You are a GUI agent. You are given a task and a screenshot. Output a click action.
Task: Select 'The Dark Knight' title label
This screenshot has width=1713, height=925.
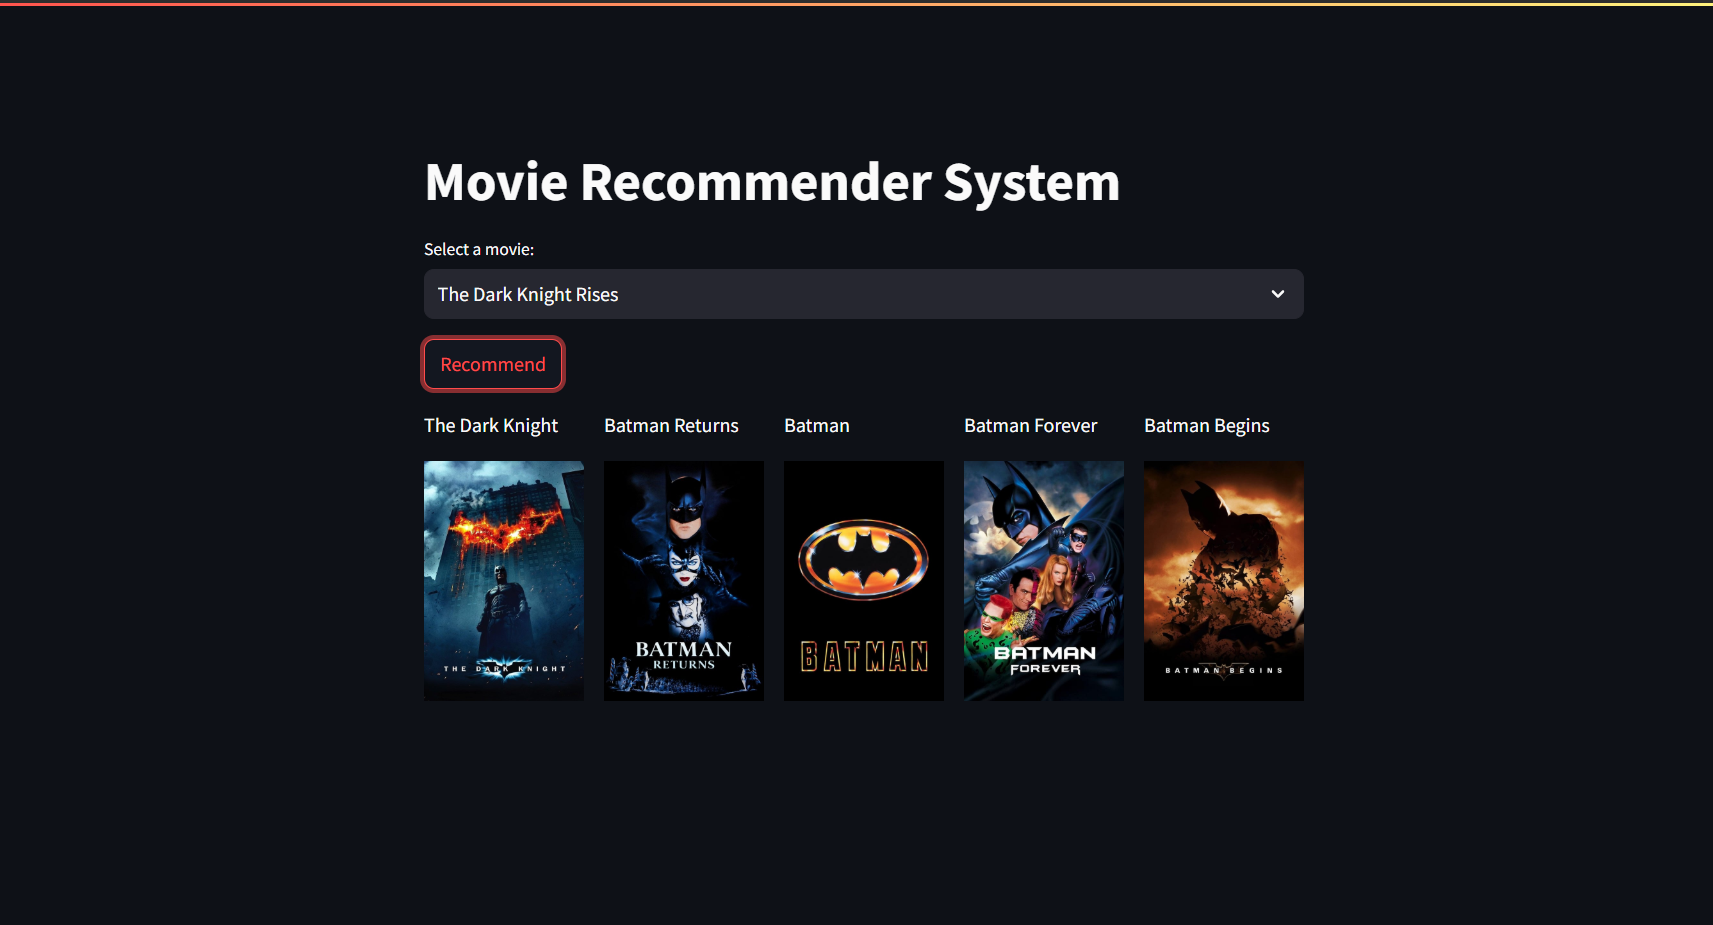(491, 426)
